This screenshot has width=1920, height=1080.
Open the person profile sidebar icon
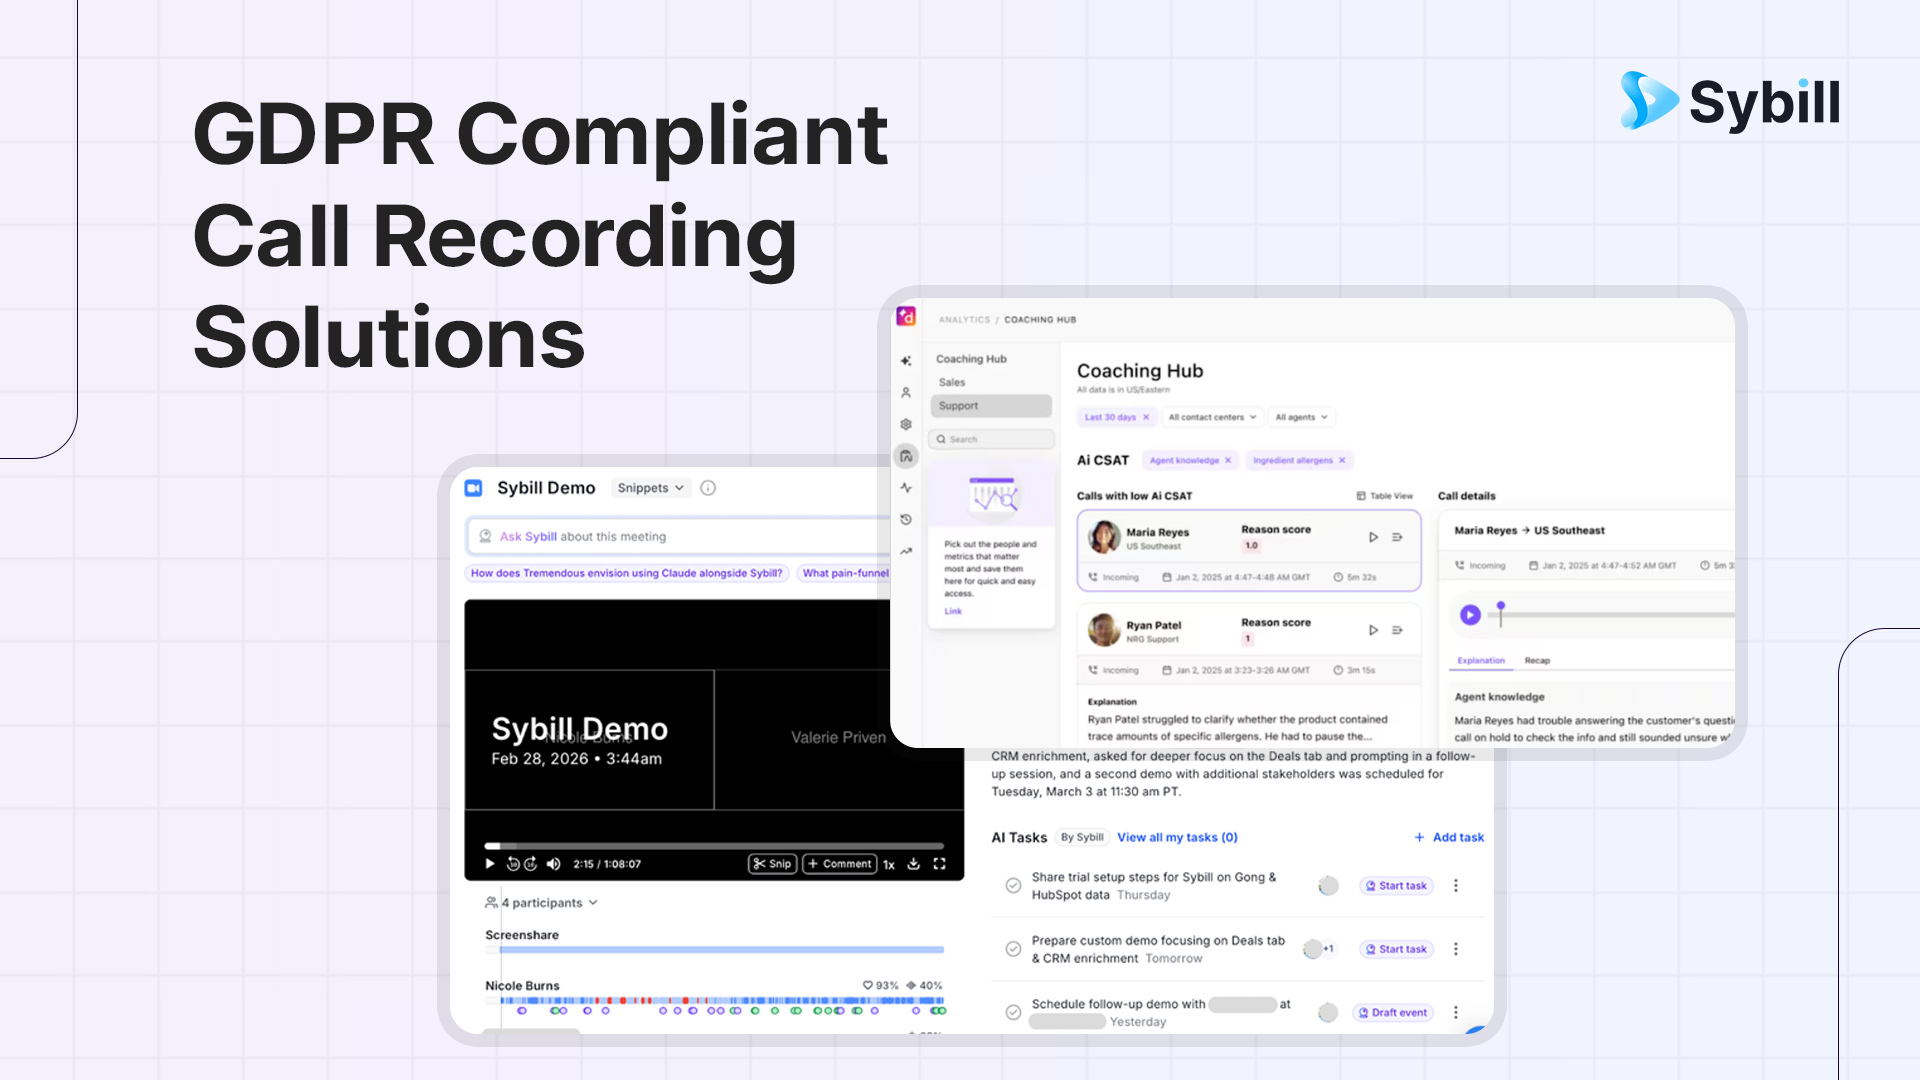click(x=906, y=393)
